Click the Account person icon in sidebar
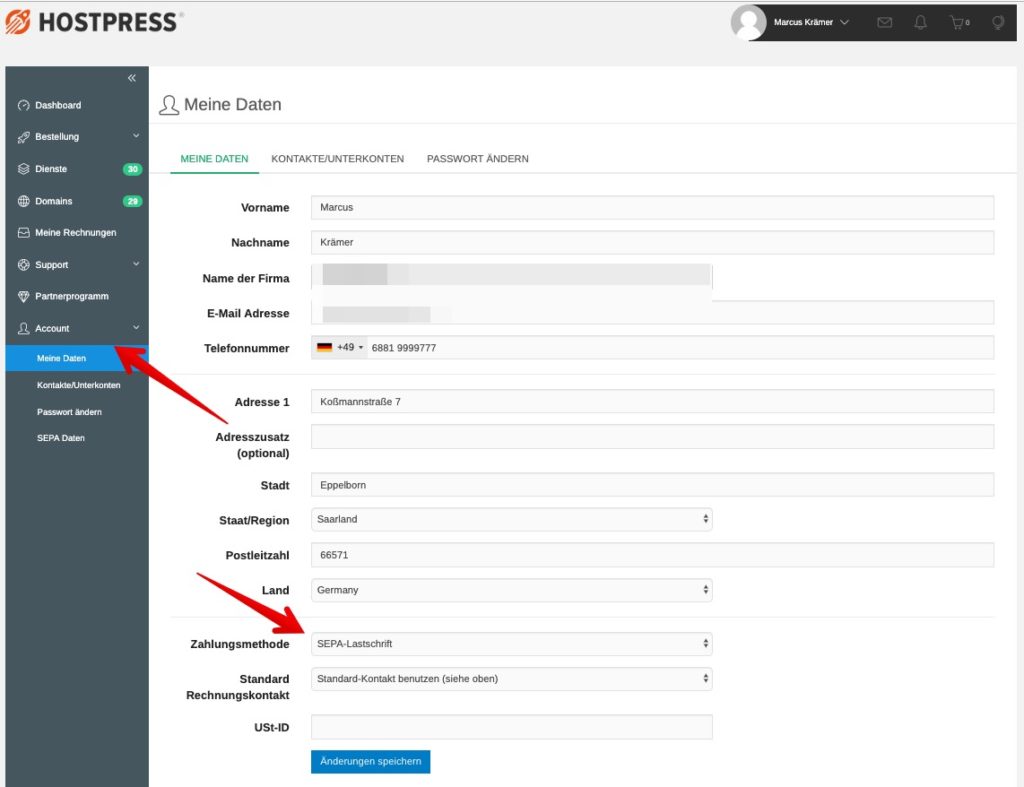Viewport: 1024px width, 787px height. click(x=24, y=329)
